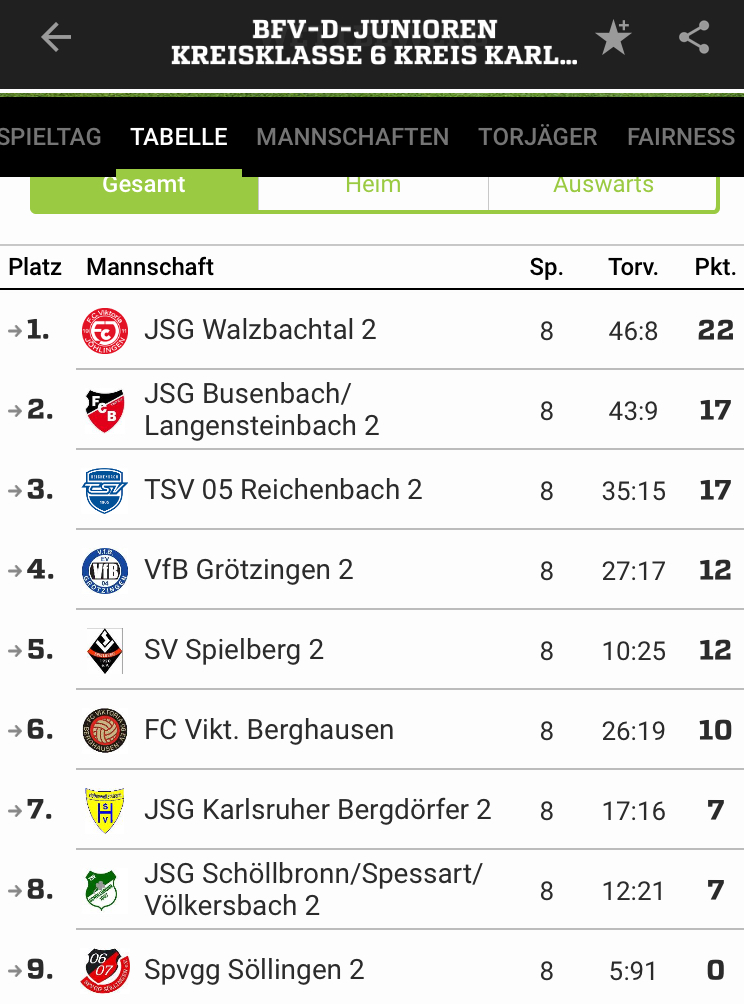Tap the VfB Grötzingen club badge

click(105, 571)
